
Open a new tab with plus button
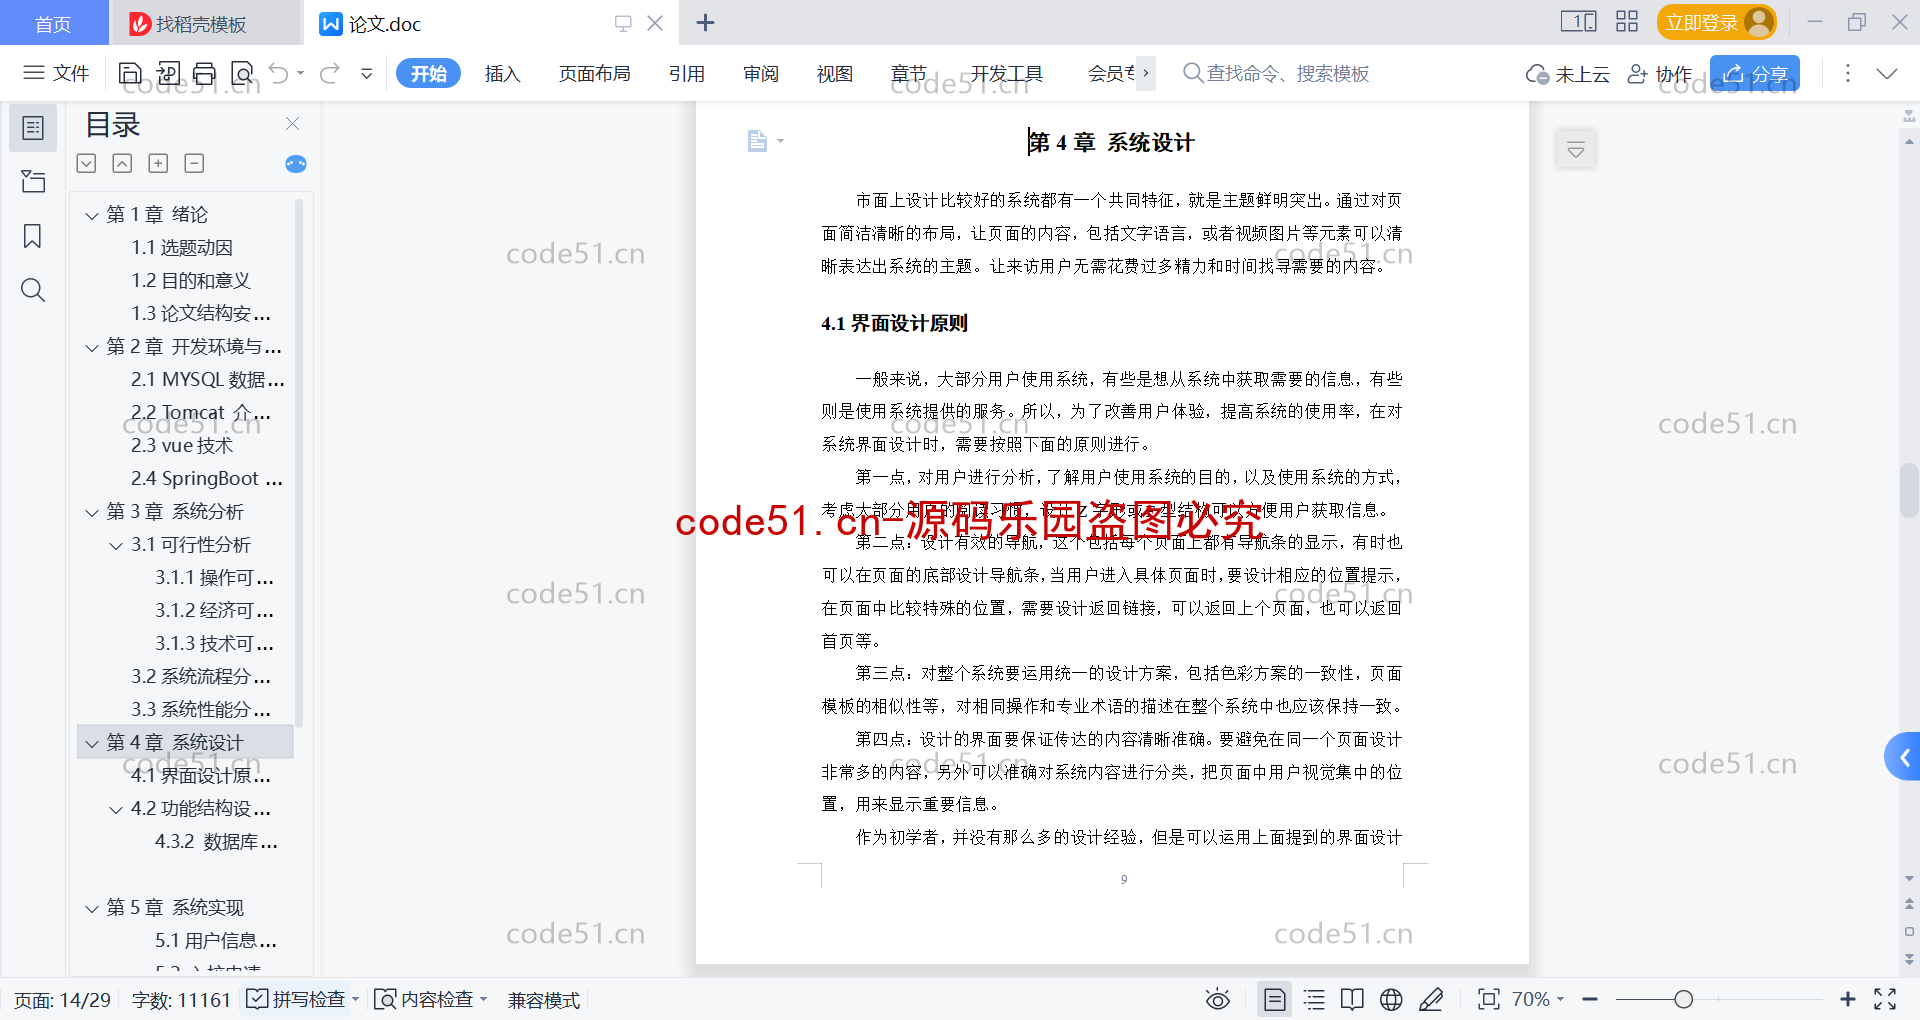point(705,22)
